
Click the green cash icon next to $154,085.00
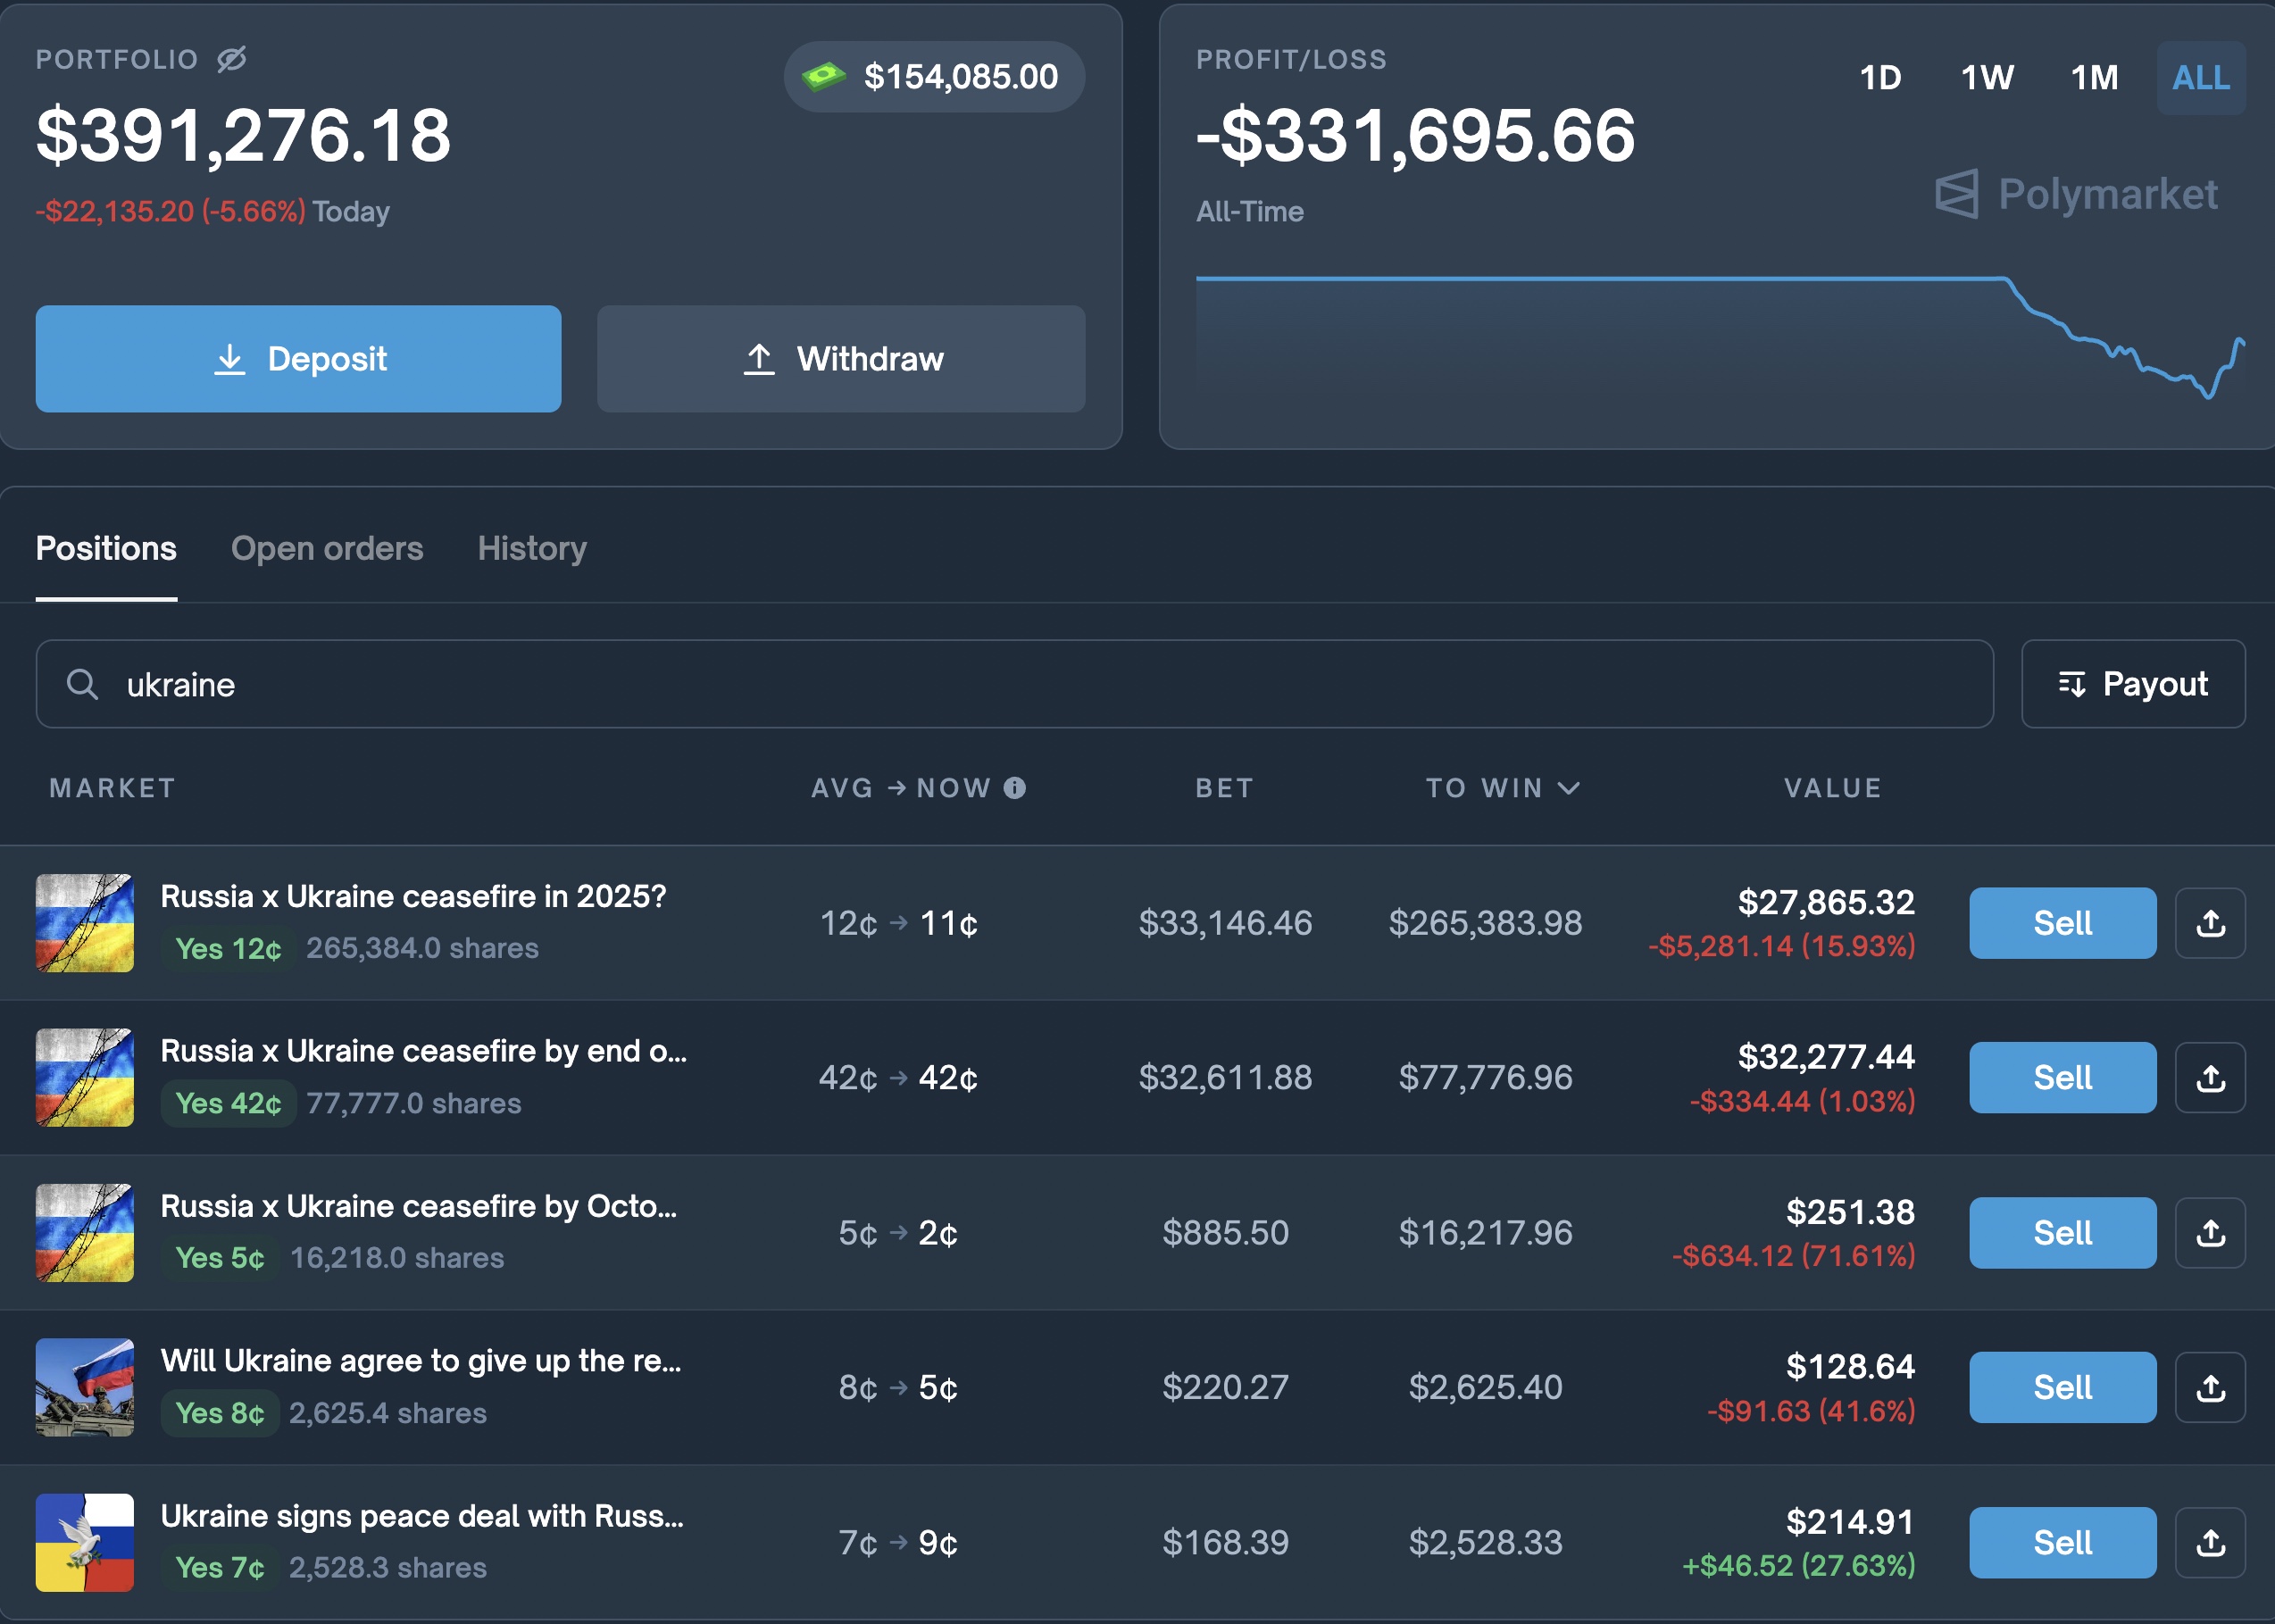823,76
